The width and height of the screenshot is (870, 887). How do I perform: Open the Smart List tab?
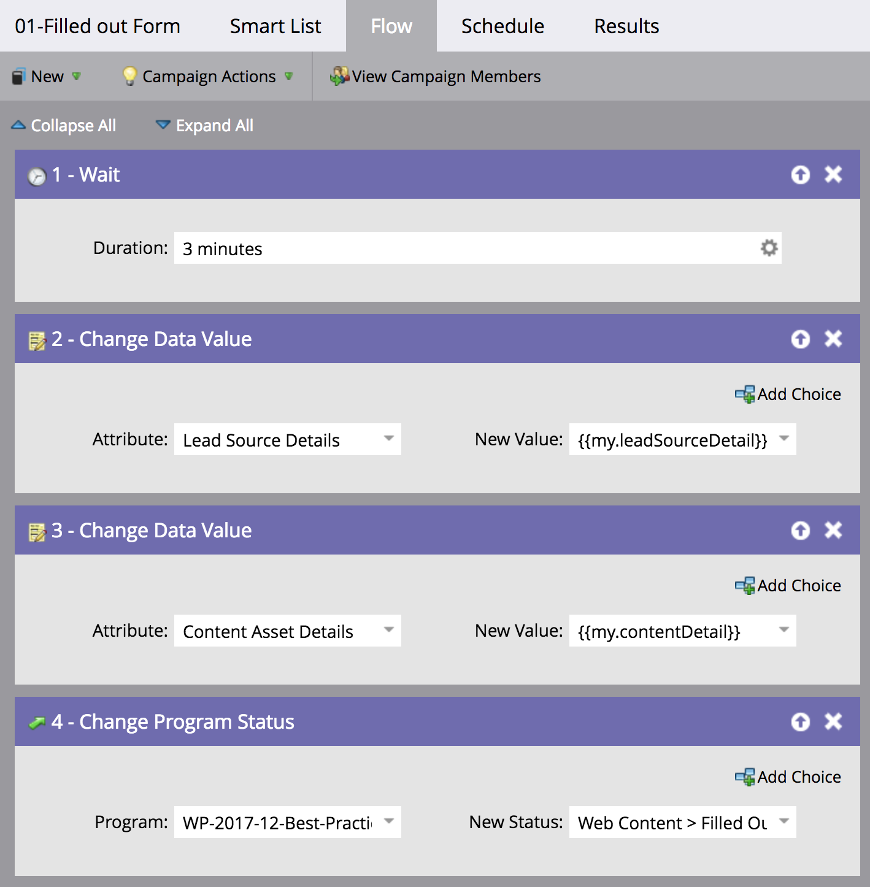tap(275, 27)
